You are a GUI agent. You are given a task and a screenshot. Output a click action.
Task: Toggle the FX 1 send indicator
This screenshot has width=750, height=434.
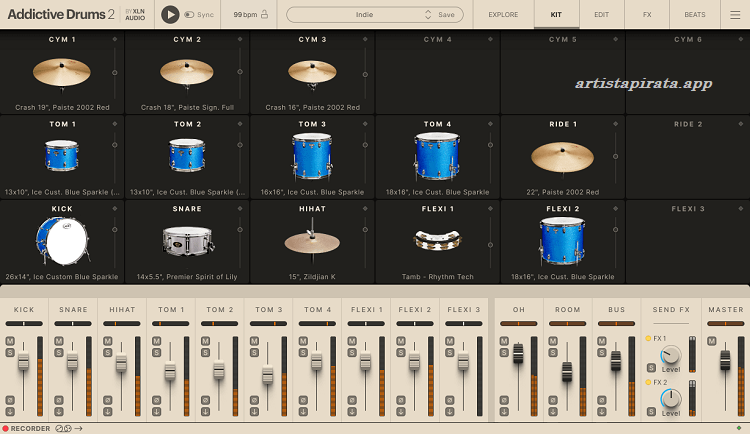coord(648,338)
